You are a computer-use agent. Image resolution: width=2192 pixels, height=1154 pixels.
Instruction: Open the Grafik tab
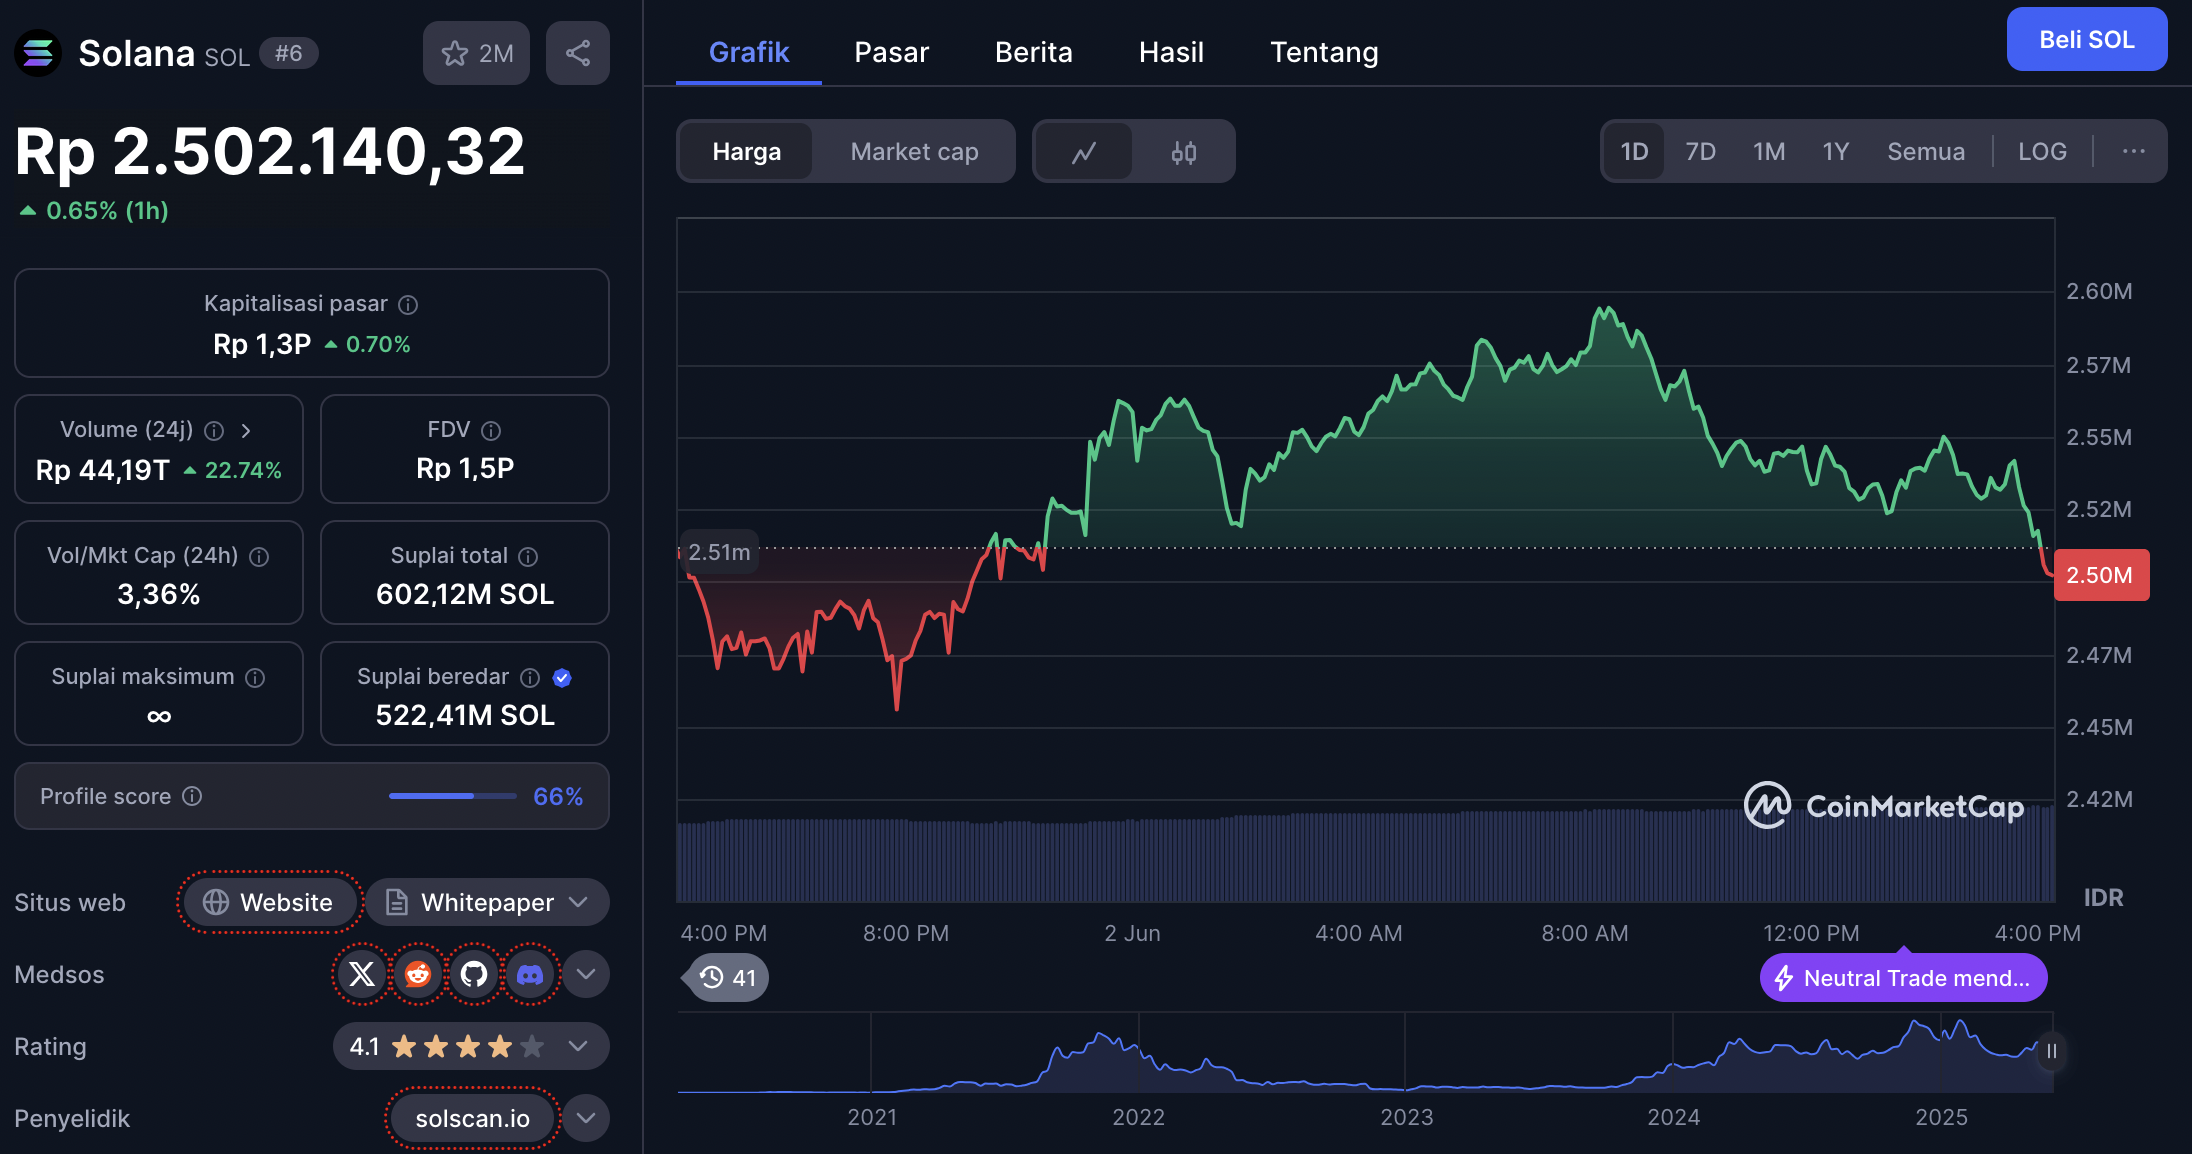(749, 52)
